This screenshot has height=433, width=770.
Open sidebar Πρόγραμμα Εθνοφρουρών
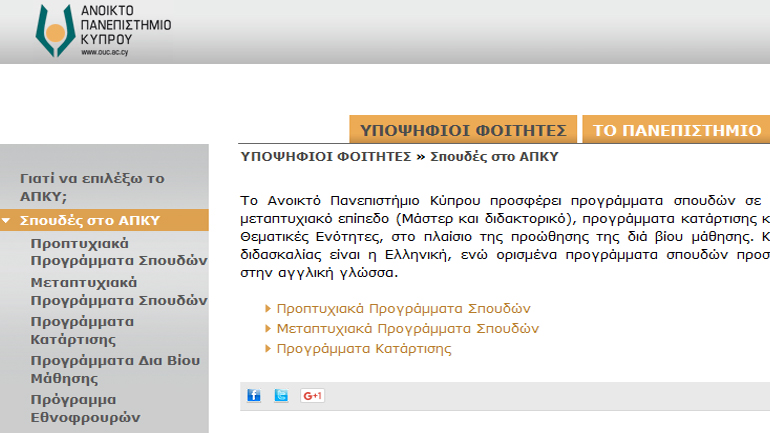click(x=85, y=408)
